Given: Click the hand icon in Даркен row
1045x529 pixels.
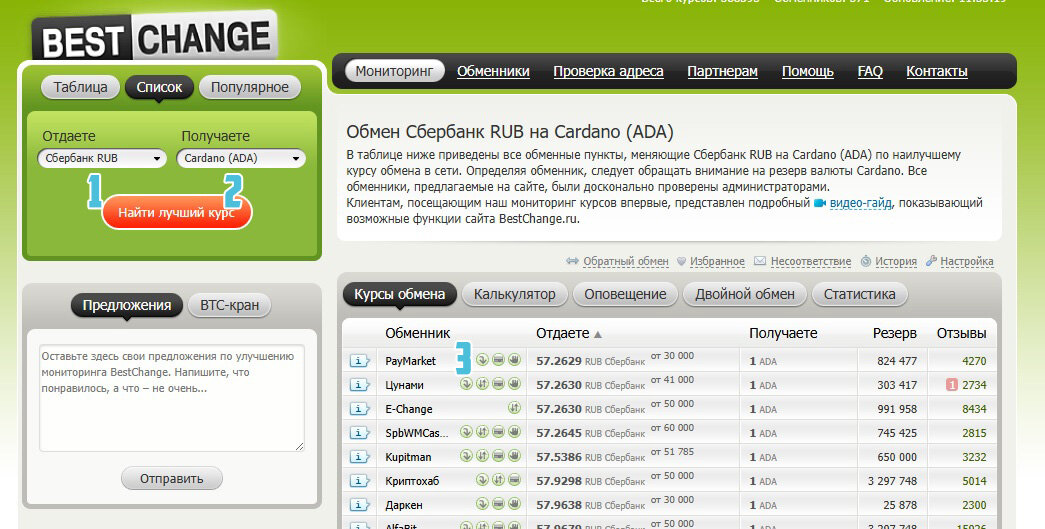Looking at the screenshot, I should (514, 504).
